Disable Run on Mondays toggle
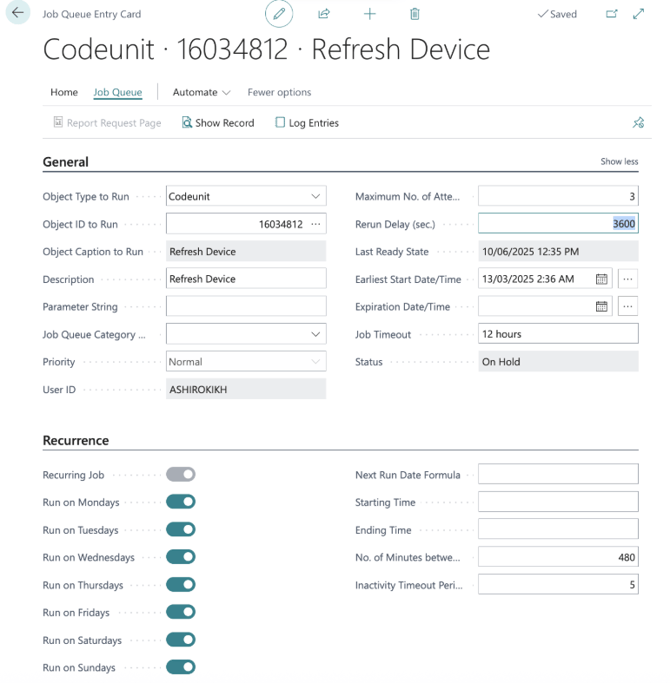Screen dimensions: 670x683 pyautogui.click(x=181, y=502)
